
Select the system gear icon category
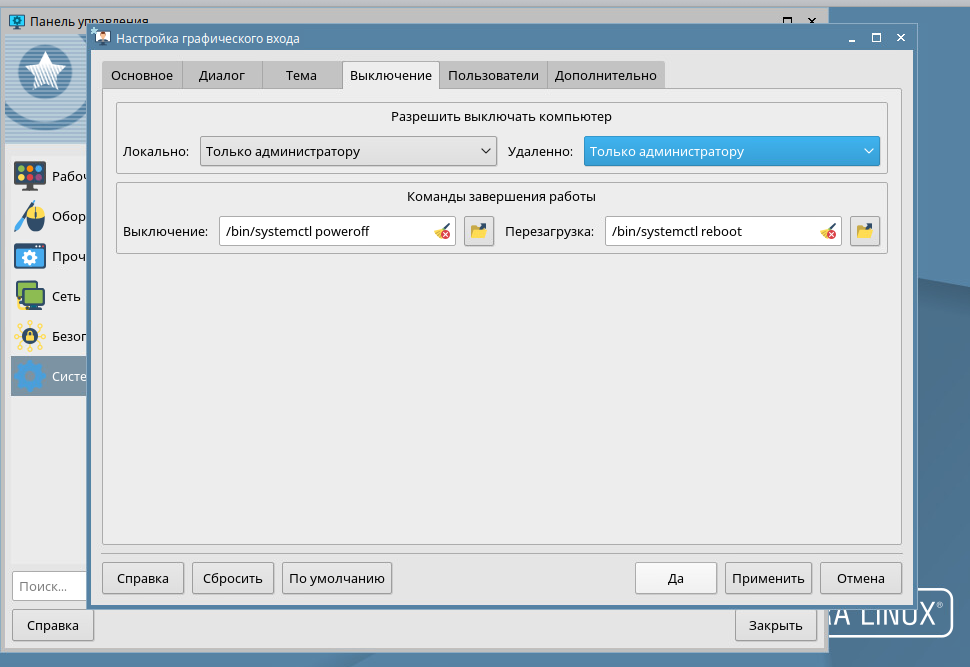click(x=30, y=377)
